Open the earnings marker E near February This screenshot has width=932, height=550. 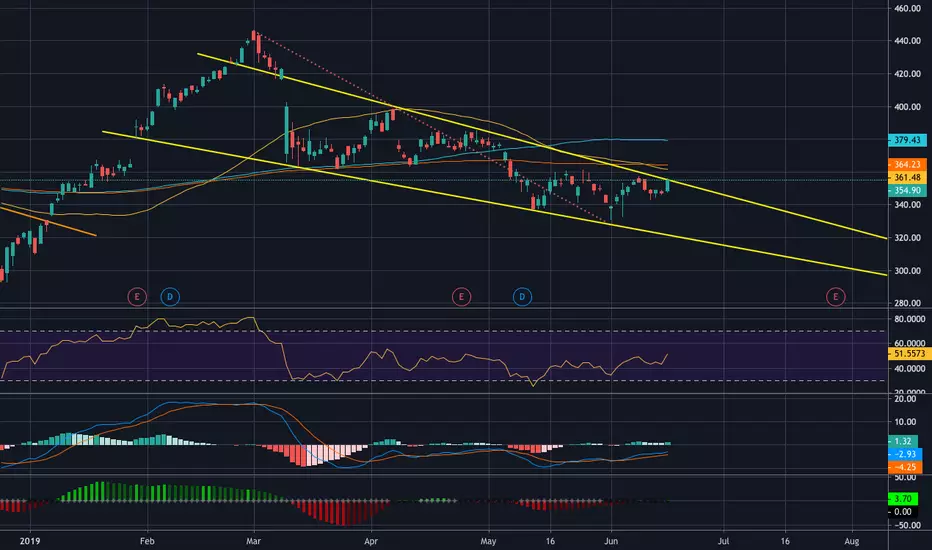[x=137, y=297]
